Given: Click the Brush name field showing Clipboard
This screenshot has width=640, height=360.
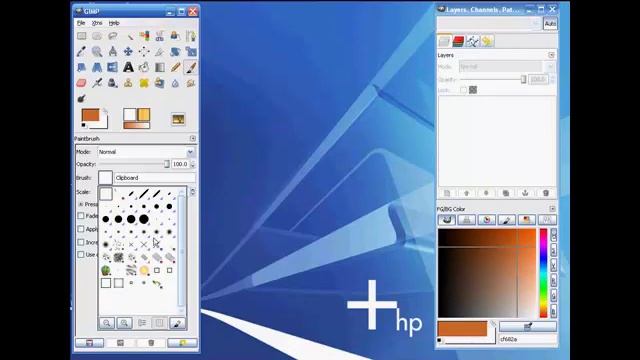Looking at the screenshot, I should point(155,178).
